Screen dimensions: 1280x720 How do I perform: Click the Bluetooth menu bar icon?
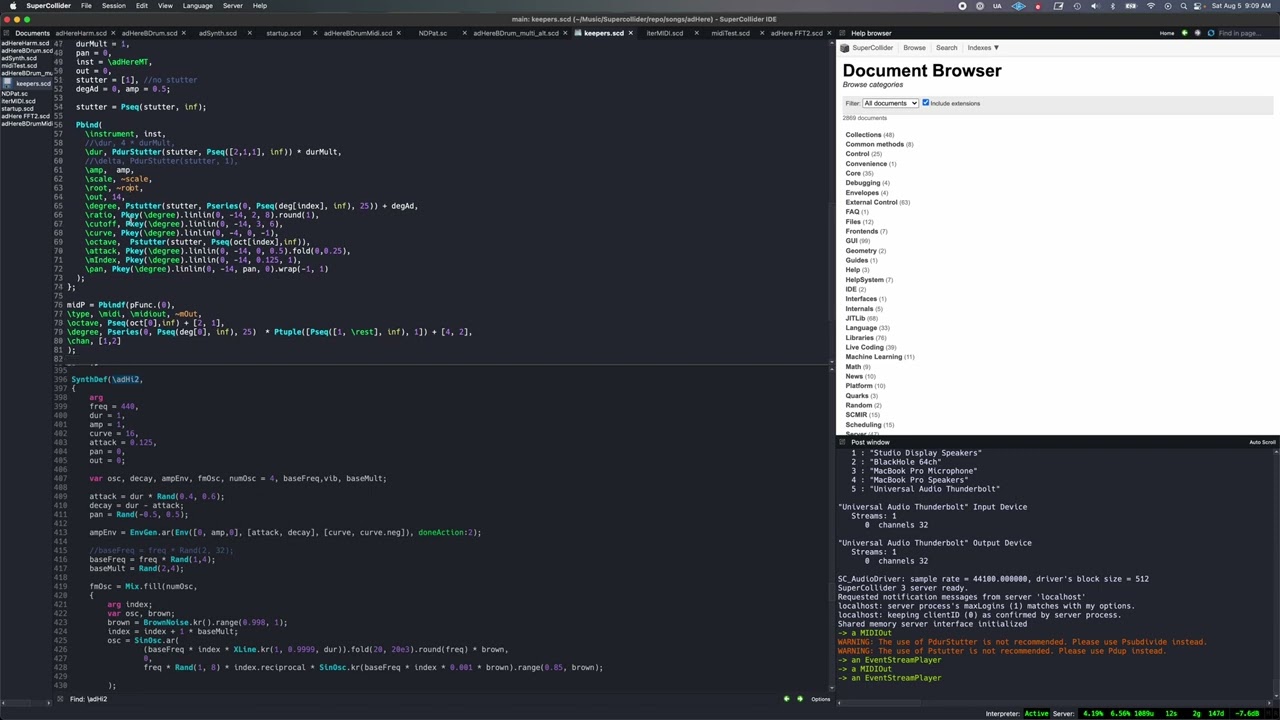click(x=1112, y=6)
